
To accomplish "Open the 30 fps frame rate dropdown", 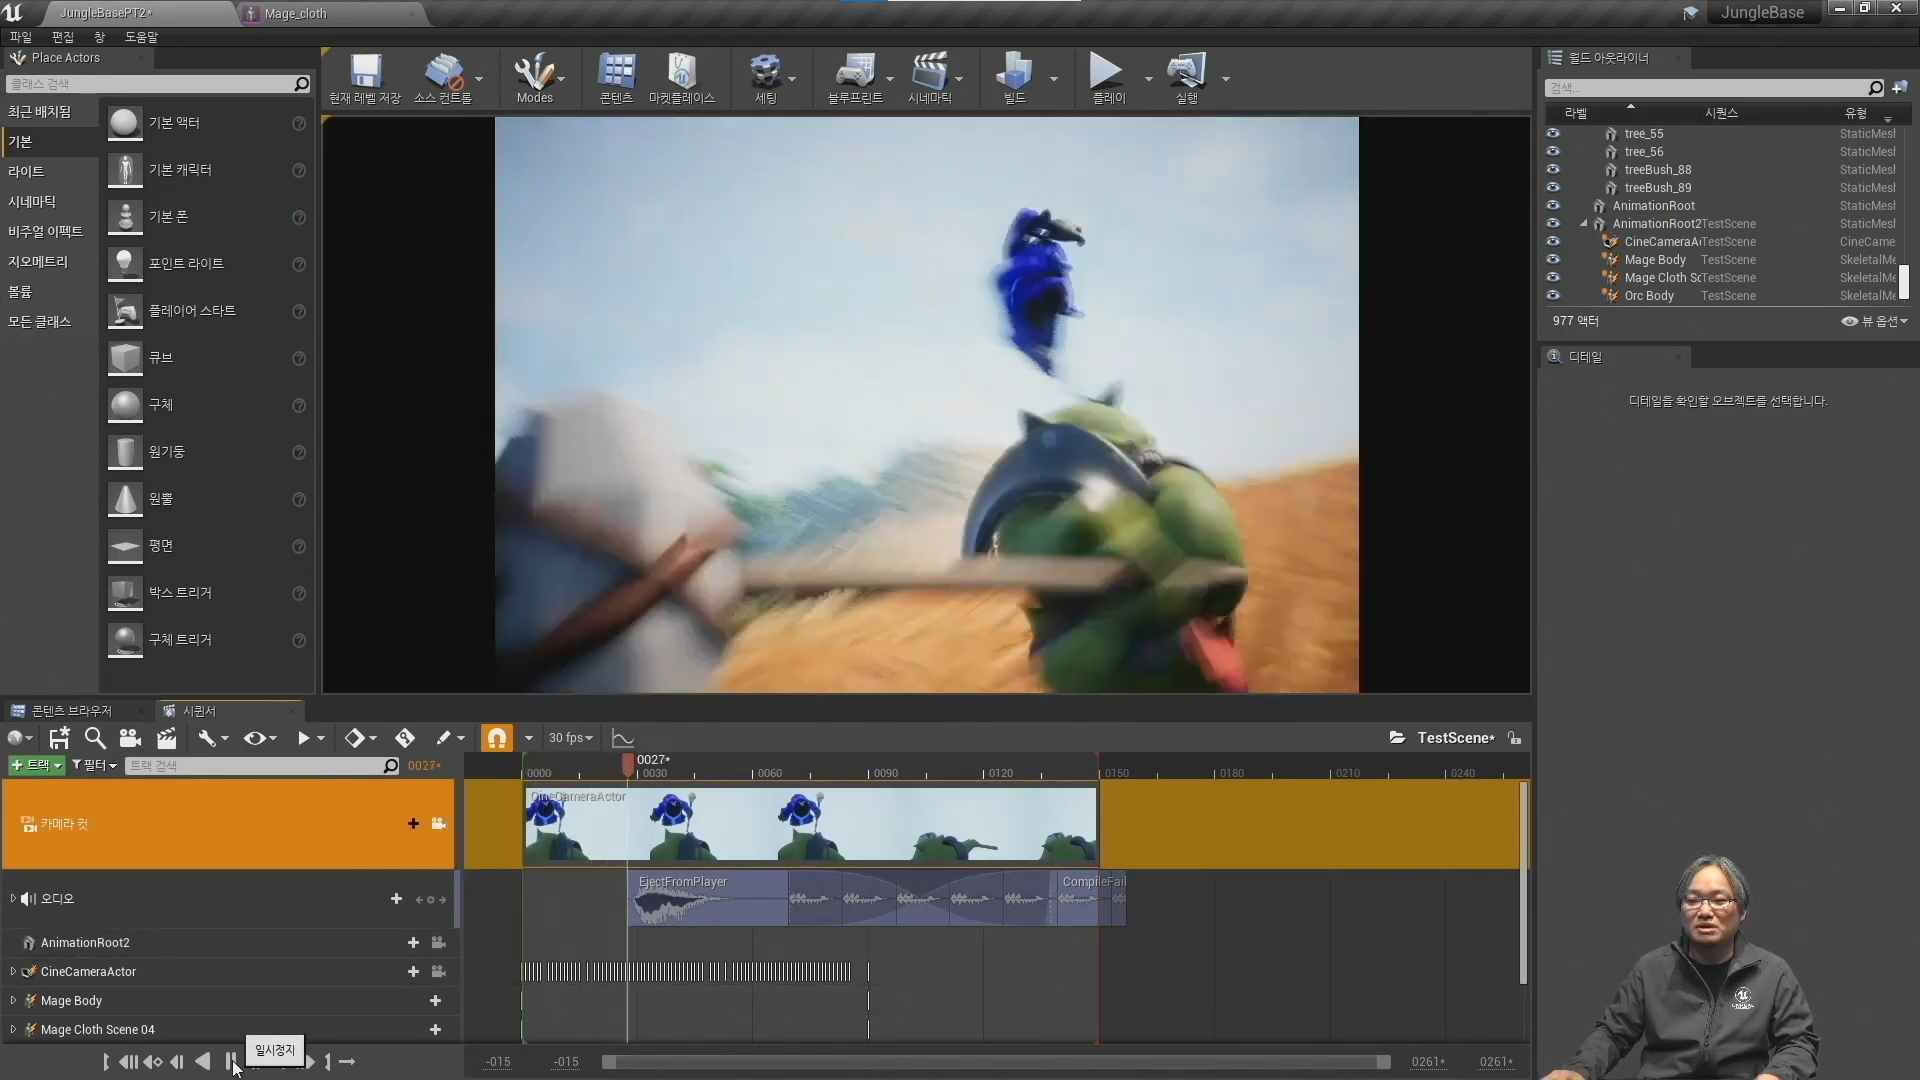I will [x=570, y=738].
